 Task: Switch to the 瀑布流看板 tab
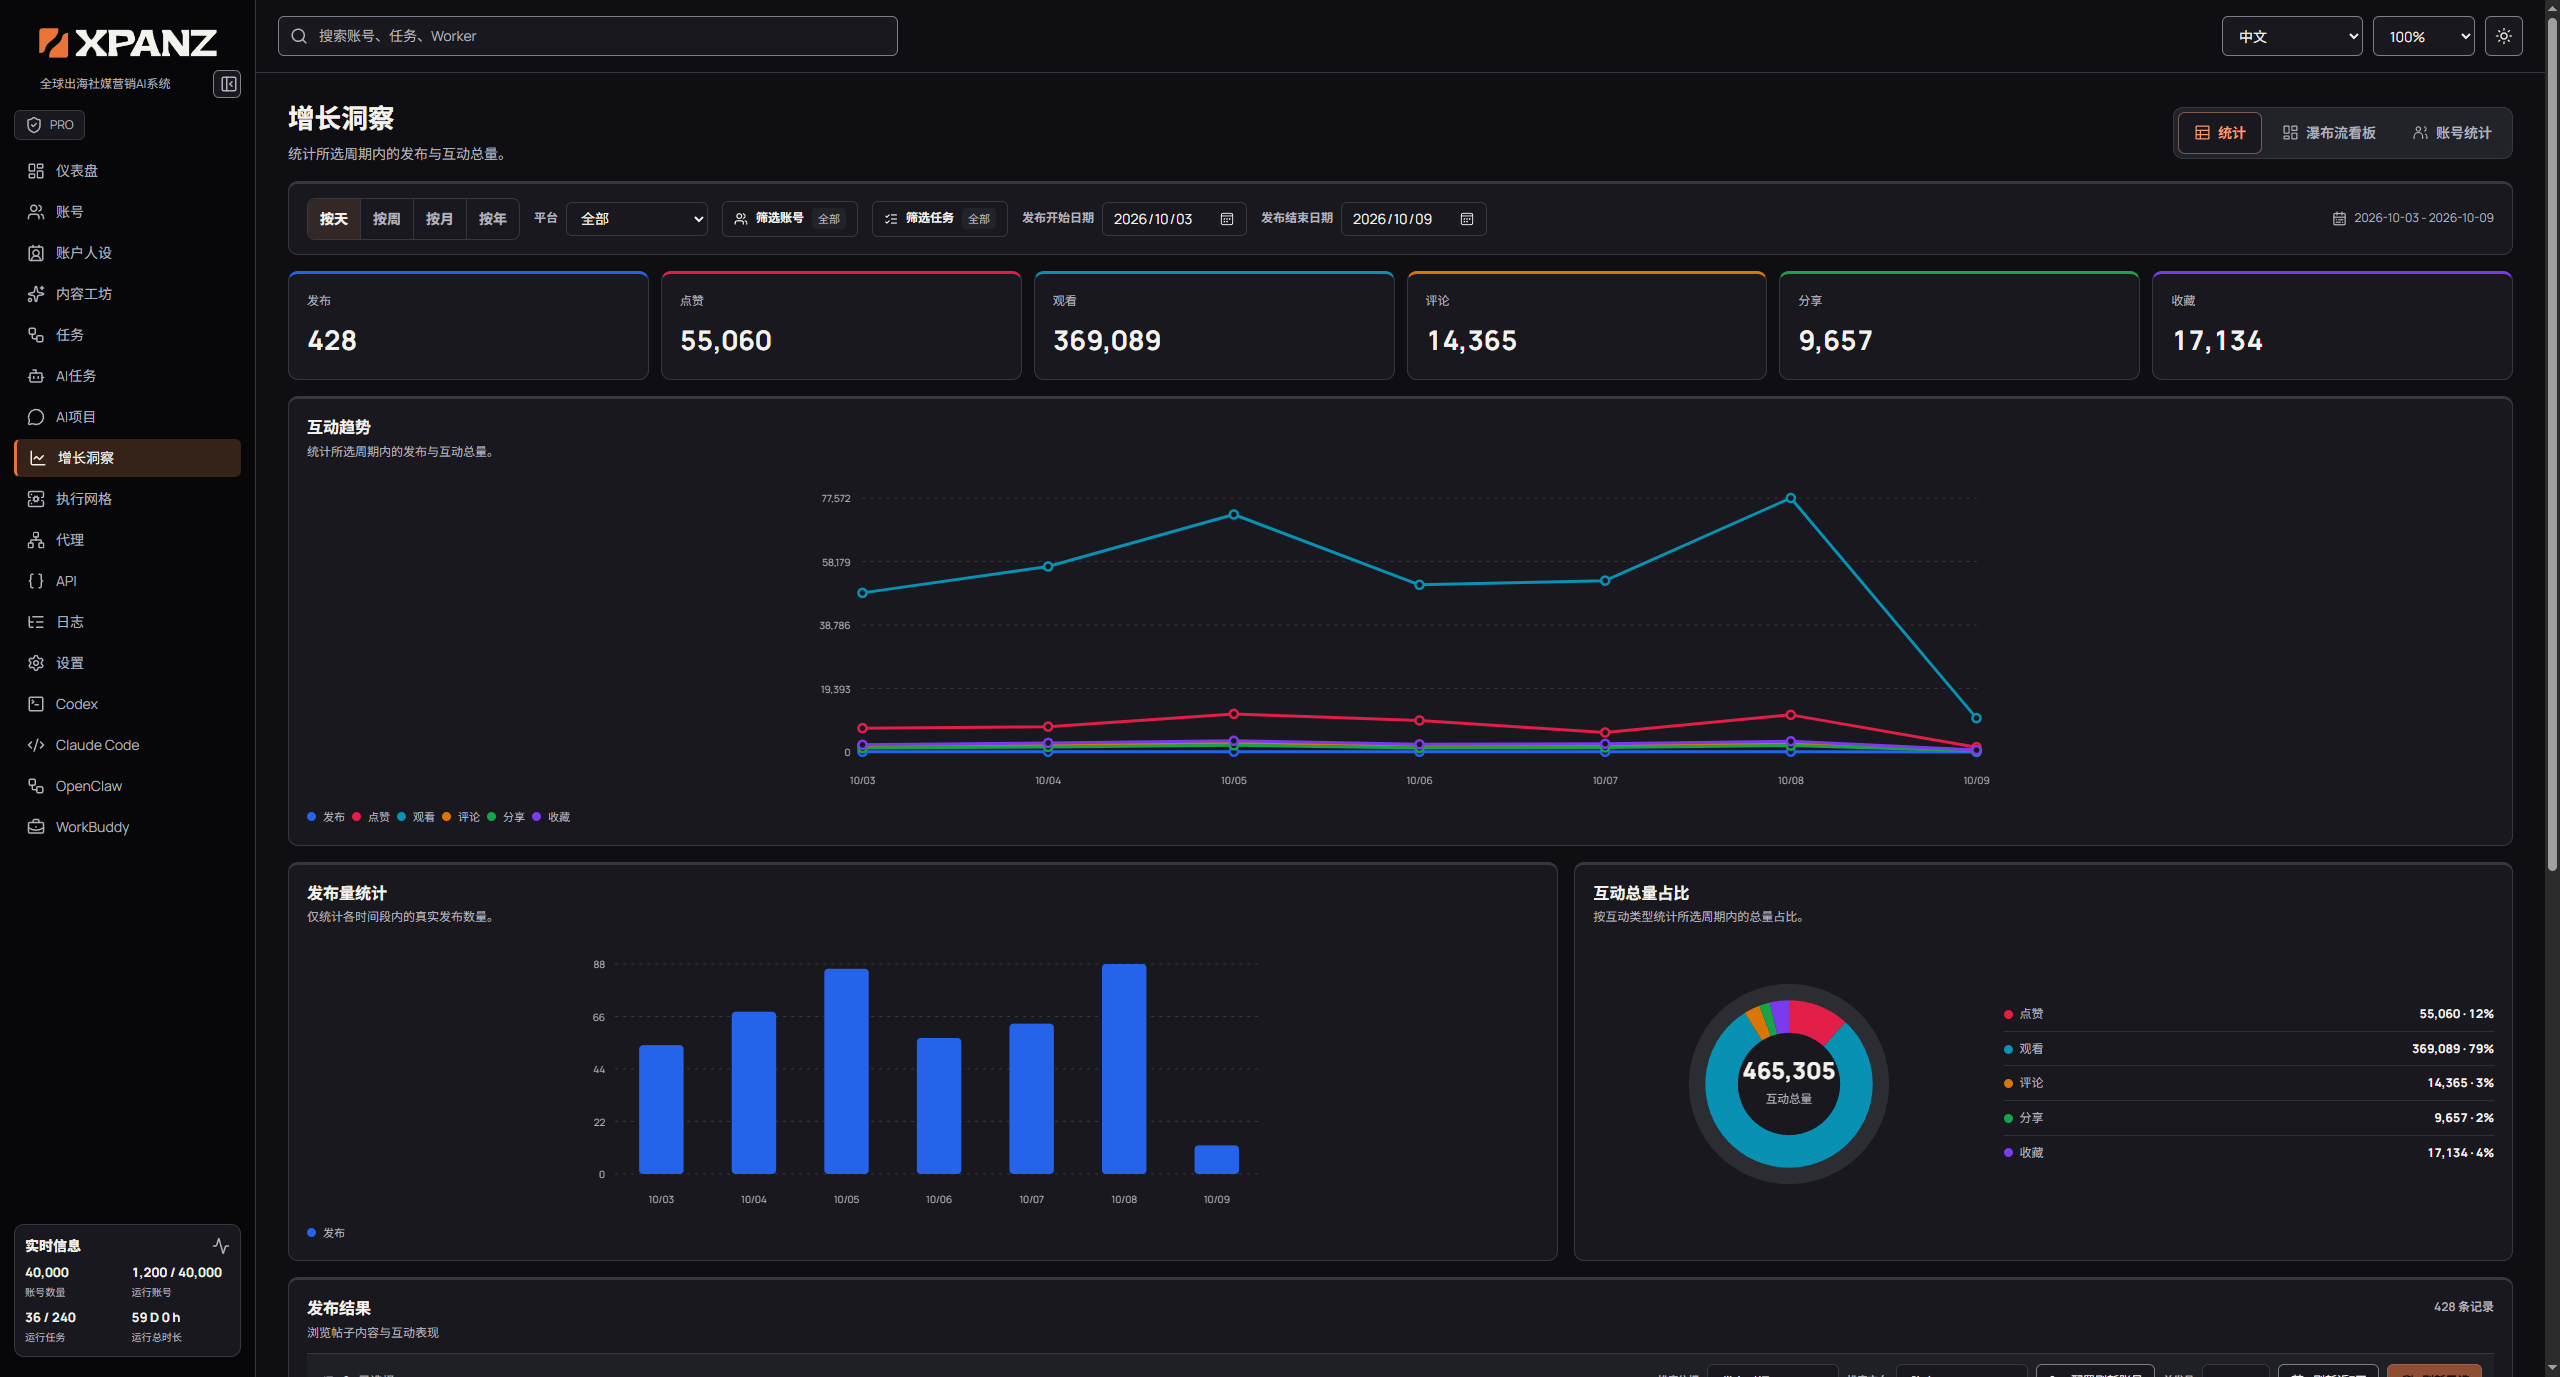coord(2329,133)
